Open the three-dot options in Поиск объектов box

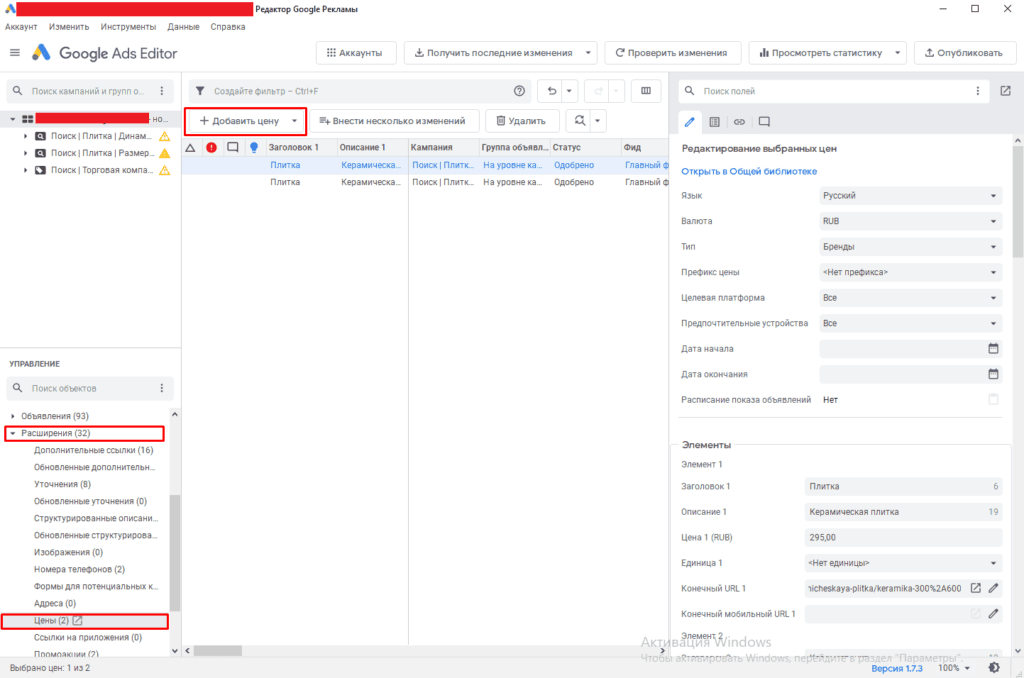point(162,388)
